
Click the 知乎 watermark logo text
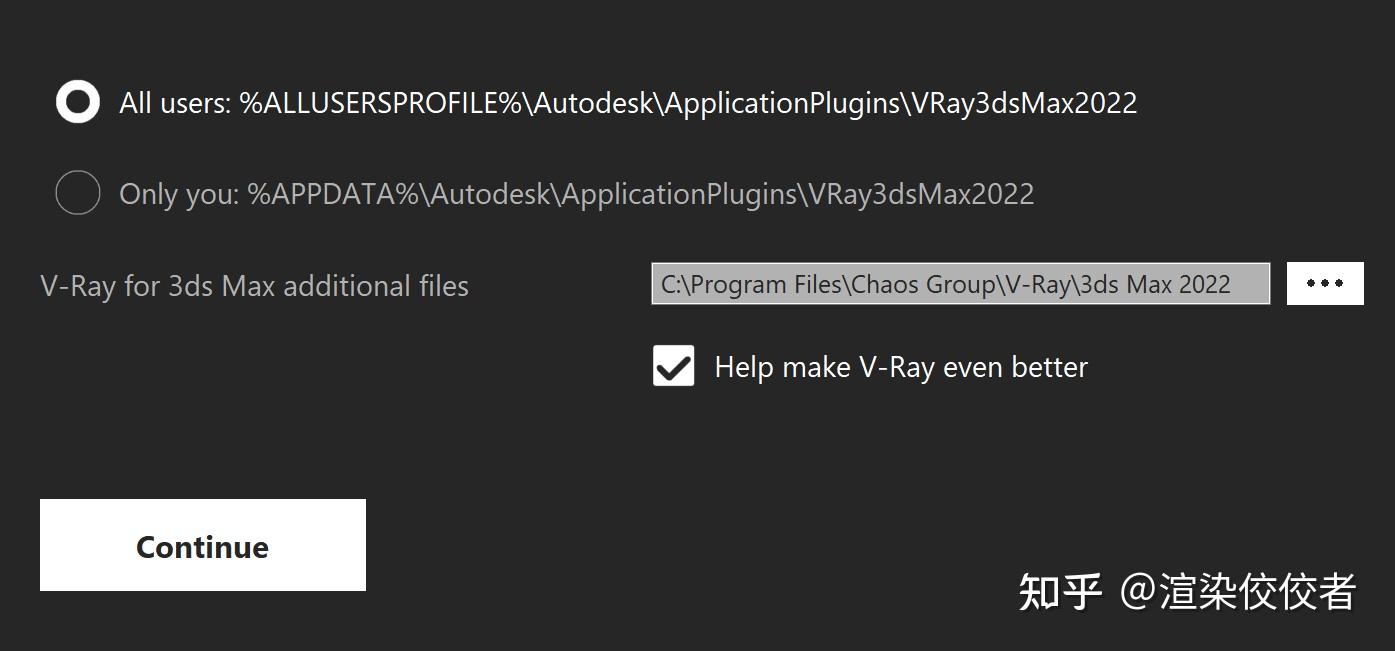point(1060,591)
